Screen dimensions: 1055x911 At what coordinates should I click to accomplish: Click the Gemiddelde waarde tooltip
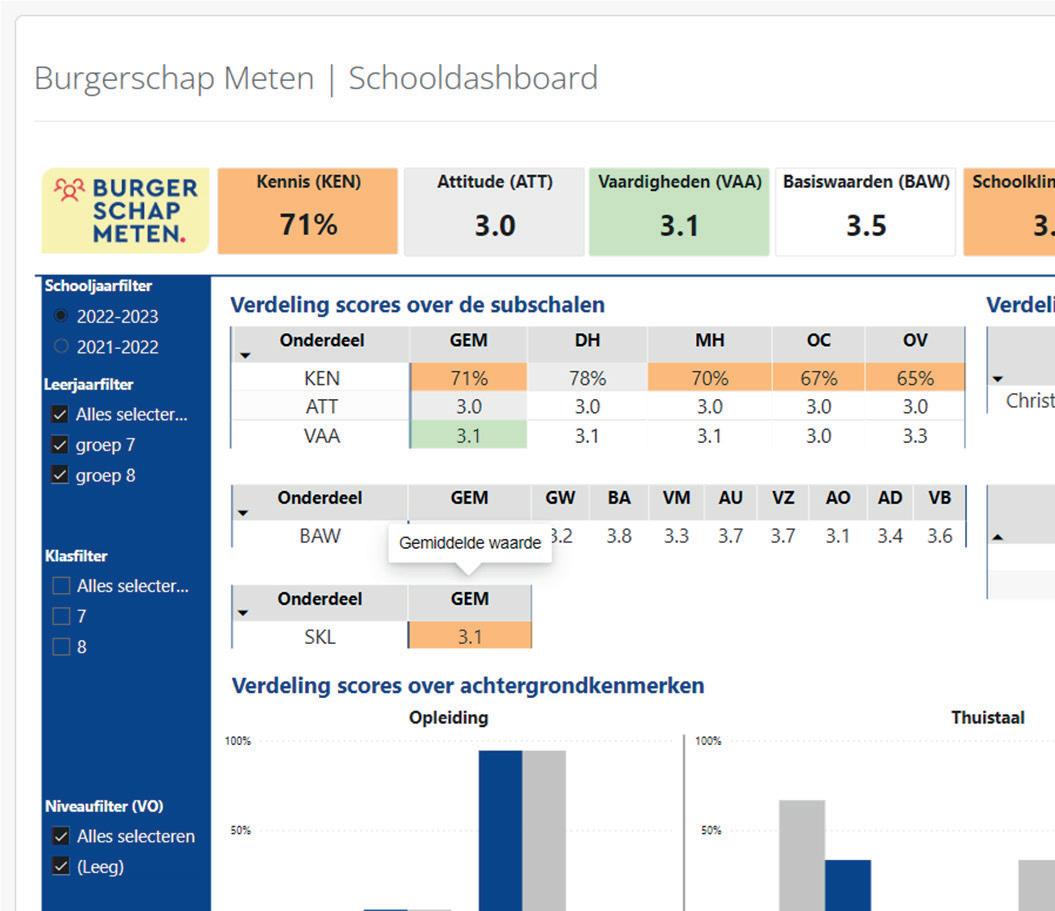click(x=470, y=543)
